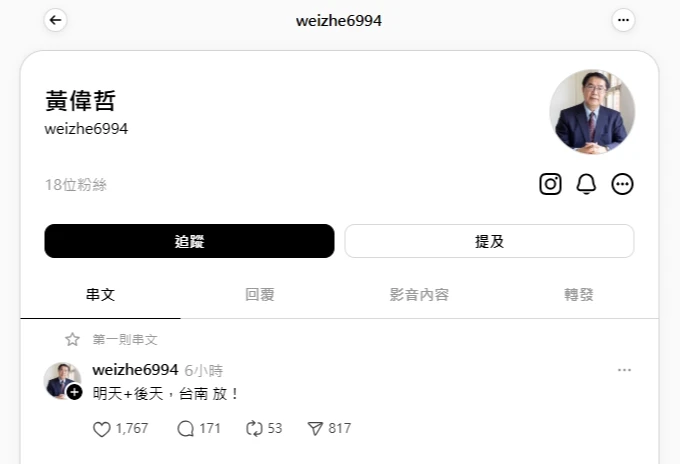Click the weizhe6994 username on the post
The height and width of the screenshot is (464, 681).
click(x=135, y=370)
